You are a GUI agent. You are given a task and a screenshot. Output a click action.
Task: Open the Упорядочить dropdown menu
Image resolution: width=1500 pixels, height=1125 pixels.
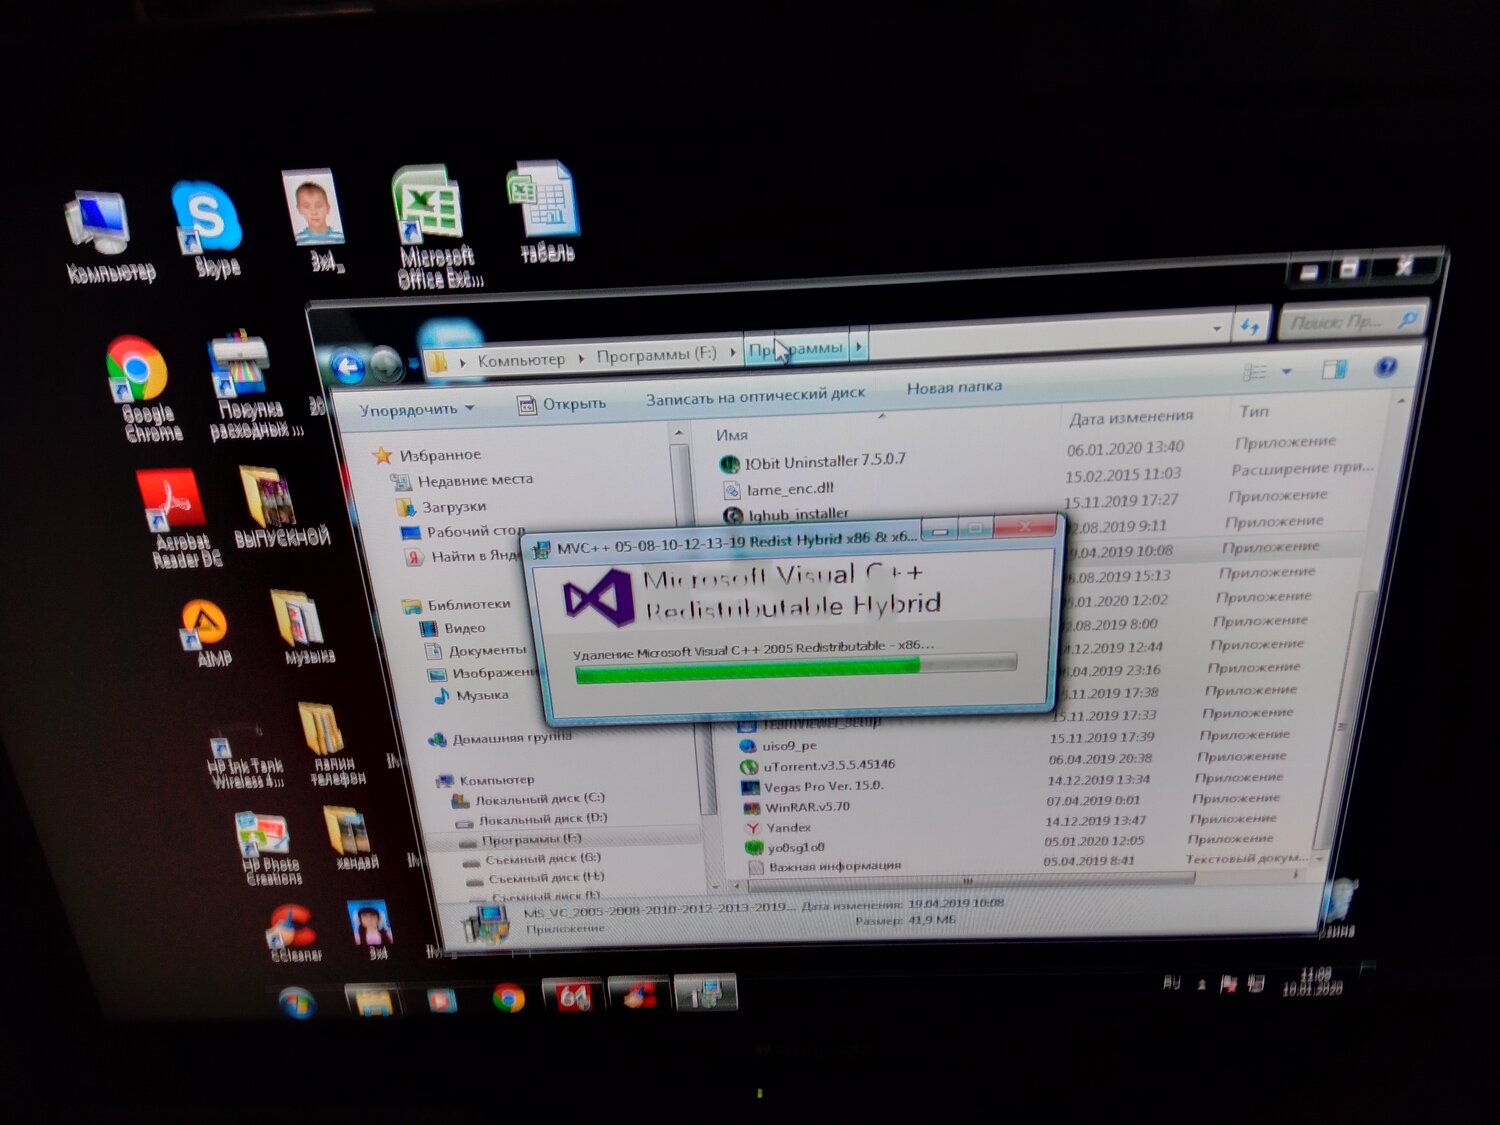coord(417,409)
